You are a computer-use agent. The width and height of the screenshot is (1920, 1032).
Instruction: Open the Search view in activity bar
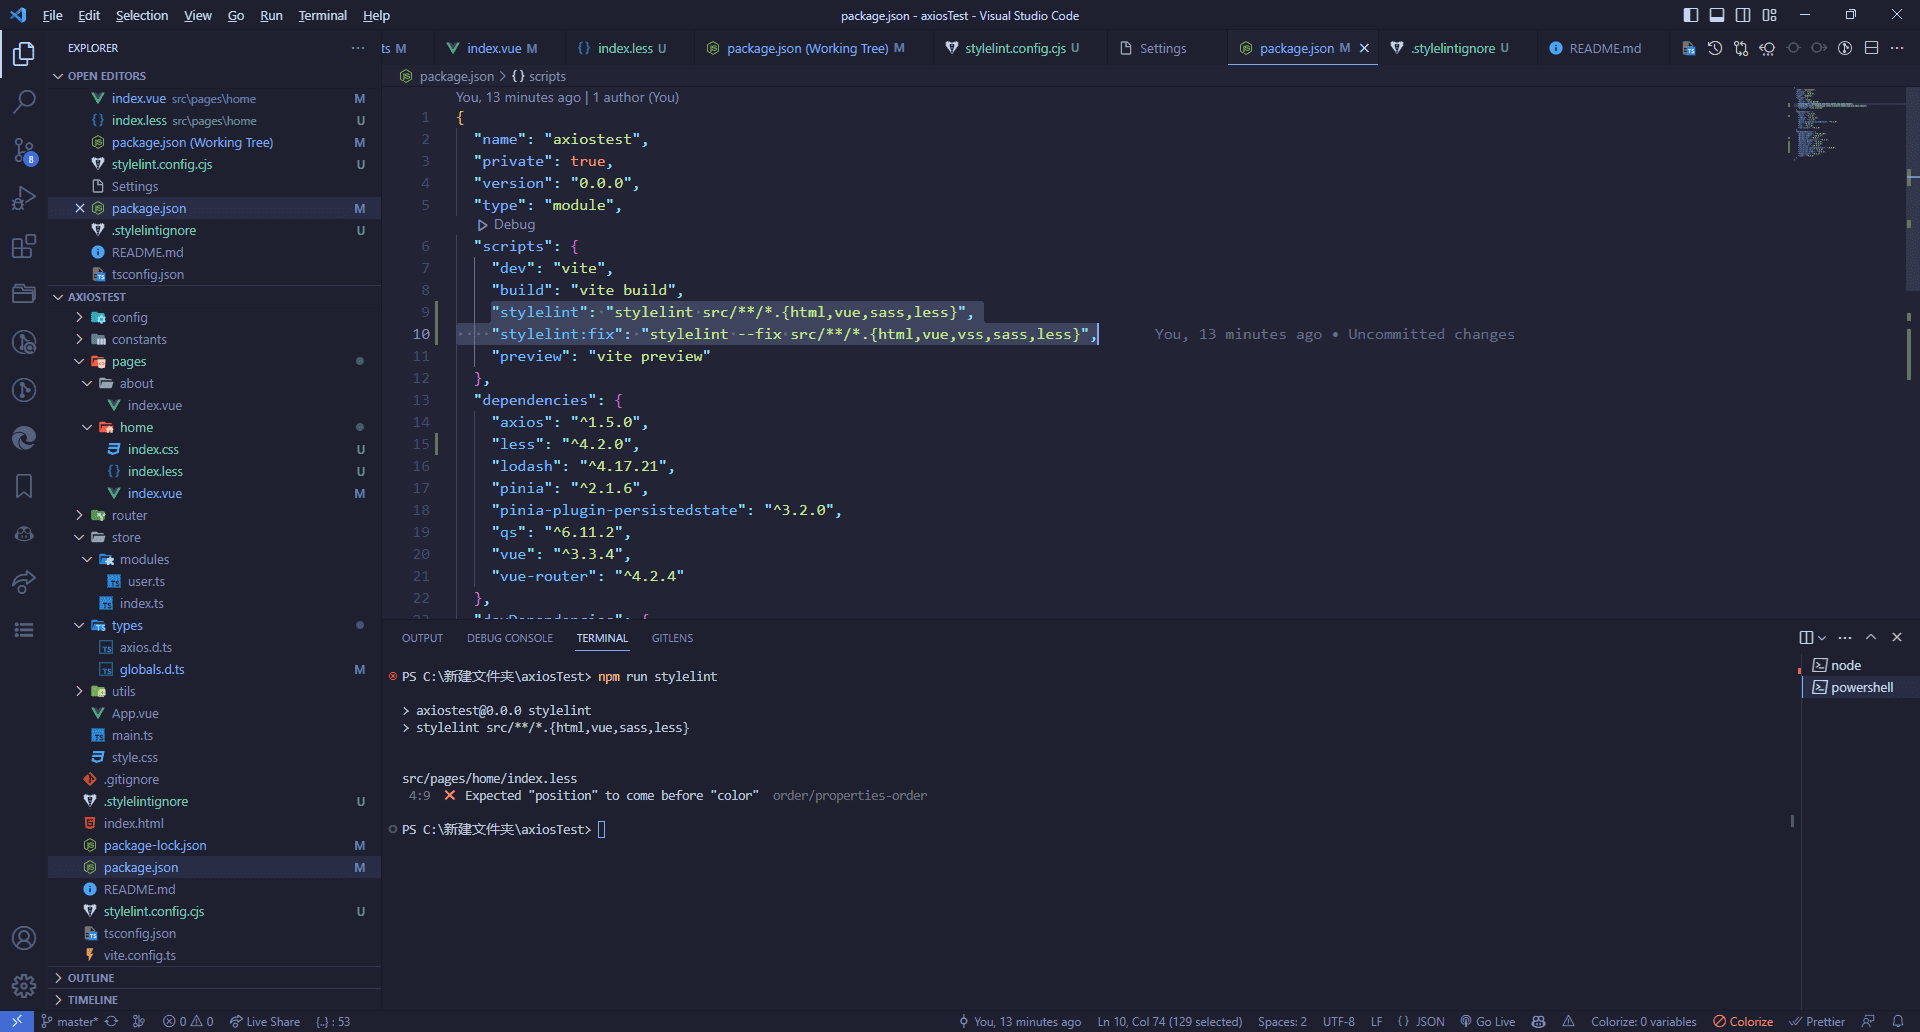coord(24,101)
